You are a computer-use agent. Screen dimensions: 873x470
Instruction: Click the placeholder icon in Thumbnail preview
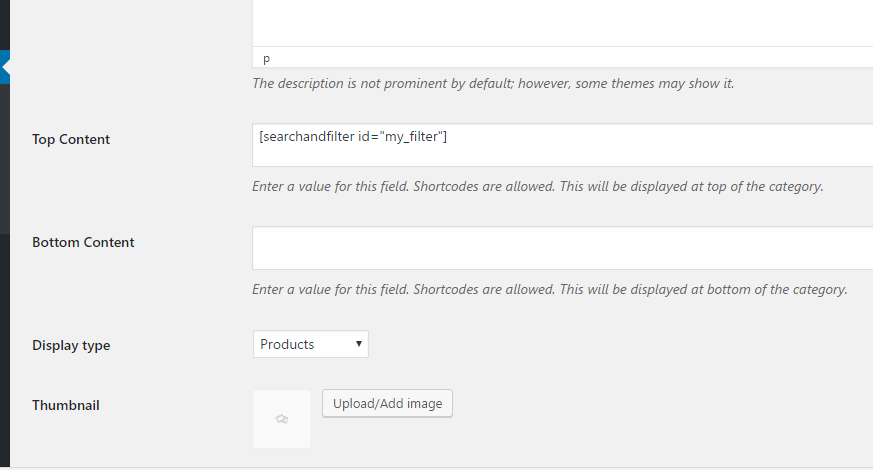click(x=282, y=419)
